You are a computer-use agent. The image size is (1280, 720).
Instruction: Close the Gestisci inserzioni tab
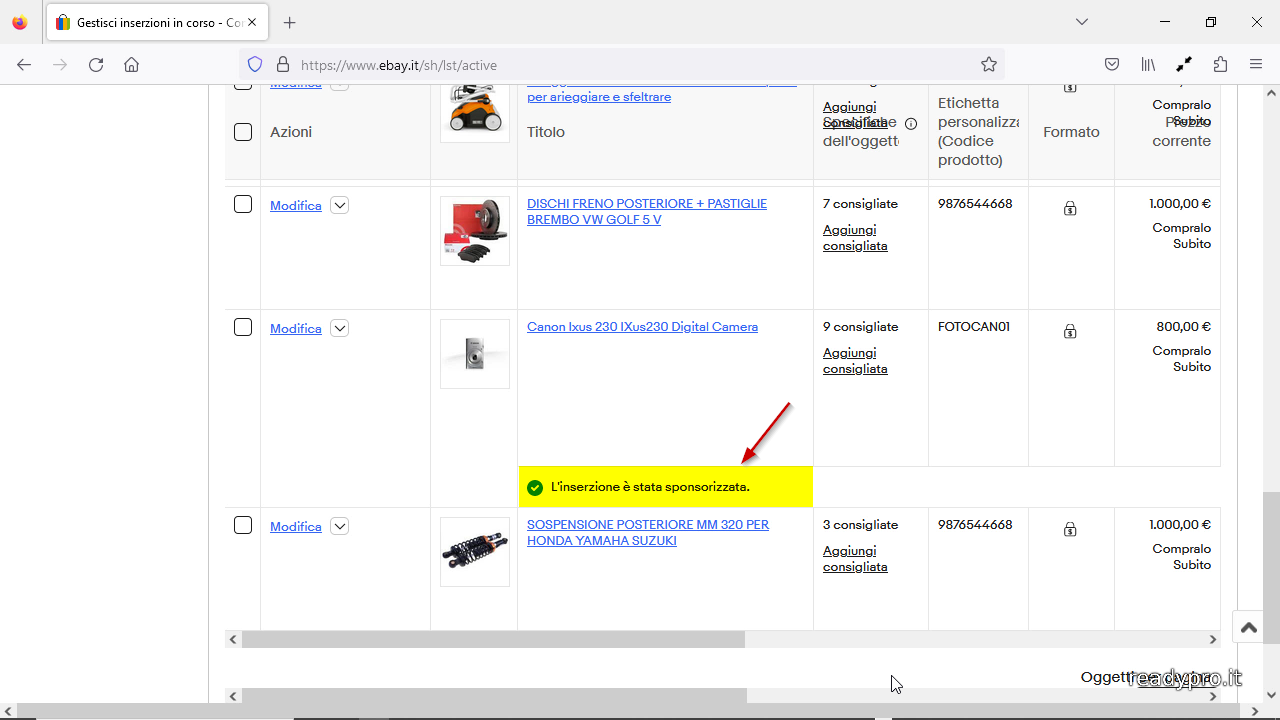coord(252,22)
